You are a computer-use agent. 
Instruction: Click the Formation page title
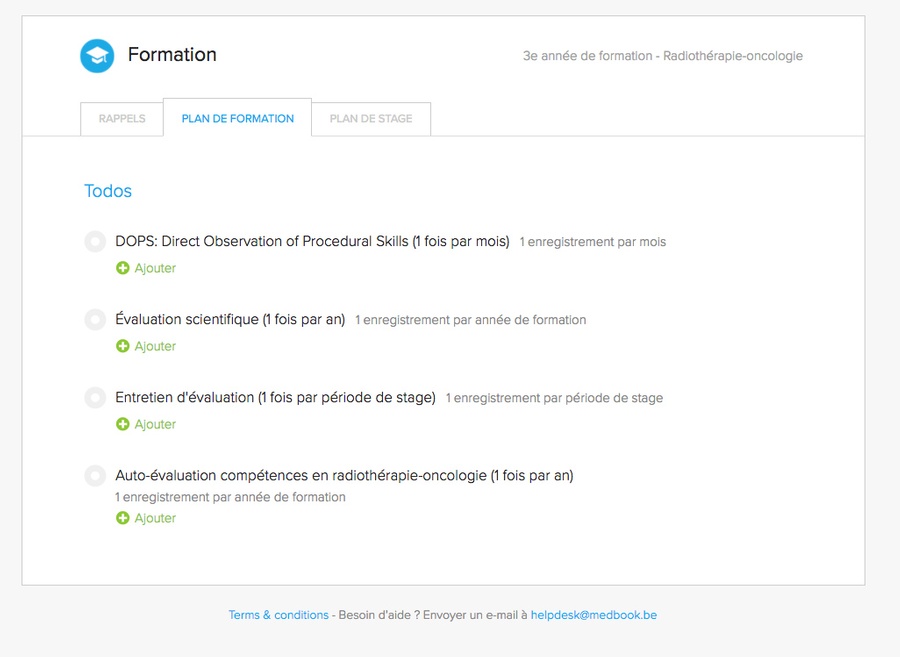(172, 55)
